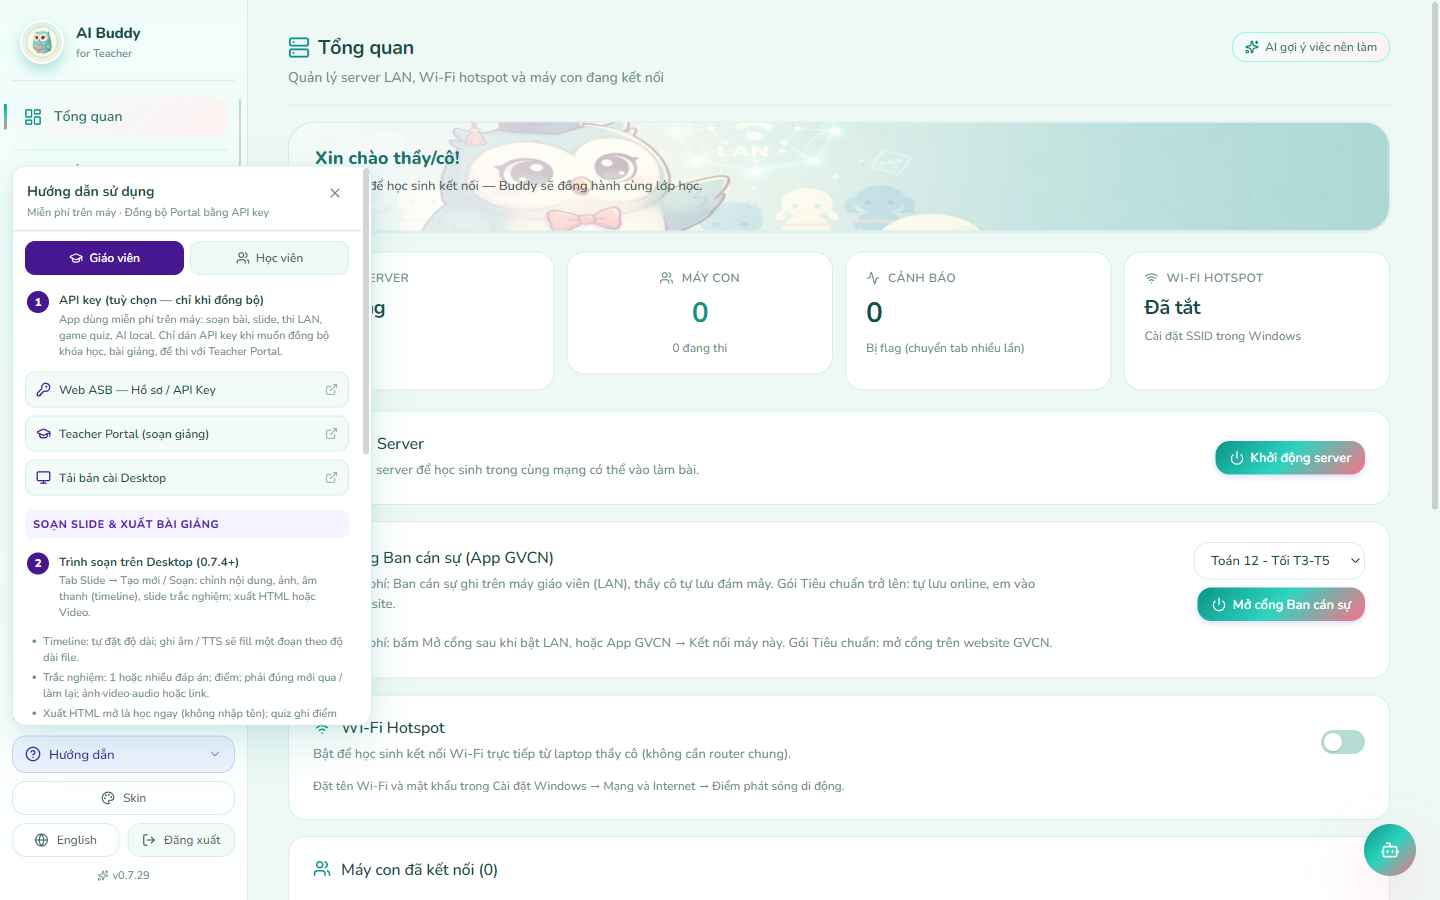Open the floating chatbot assistant button
1440x900 pixels.
[1389, 850]
